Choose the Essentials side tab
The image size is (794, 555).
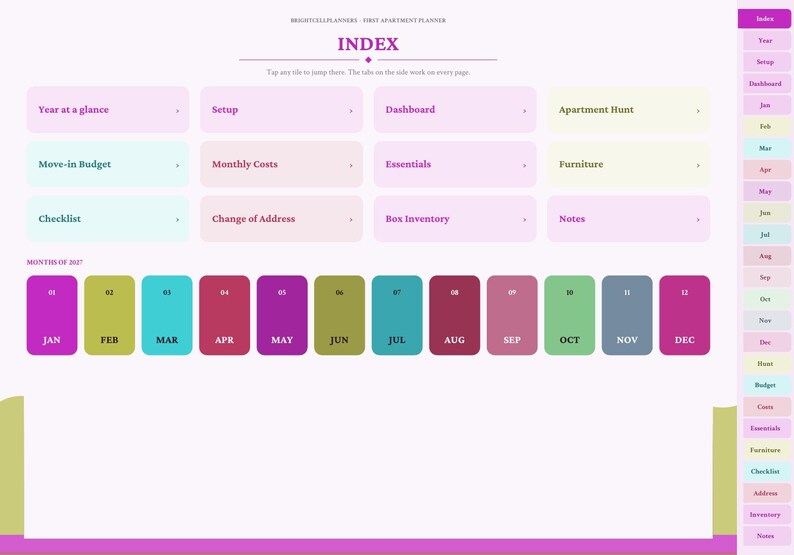tap(767, 428)
